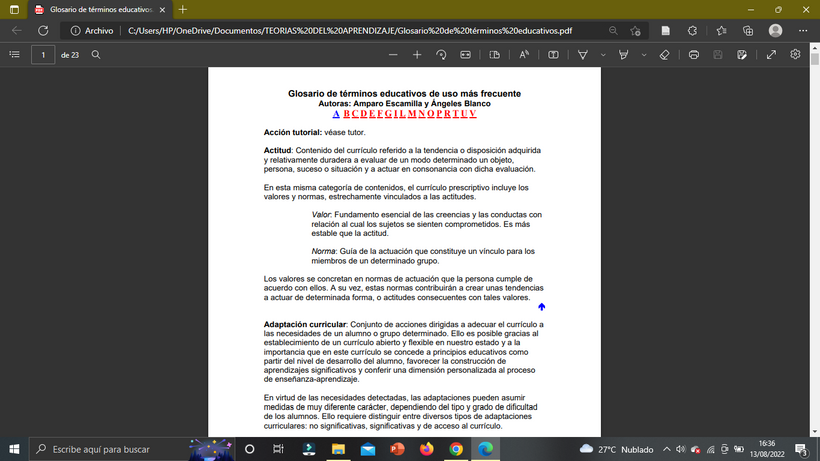Open the weather widget showing 27°C Nublado
The height and width of the screenshot is (461, 820).
[616, 449]
